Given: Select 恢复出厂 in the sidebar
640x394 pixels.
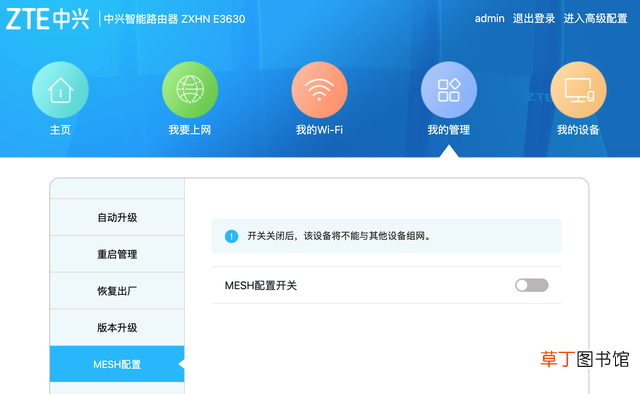Looking at the screenshot, I should (117, 291).
